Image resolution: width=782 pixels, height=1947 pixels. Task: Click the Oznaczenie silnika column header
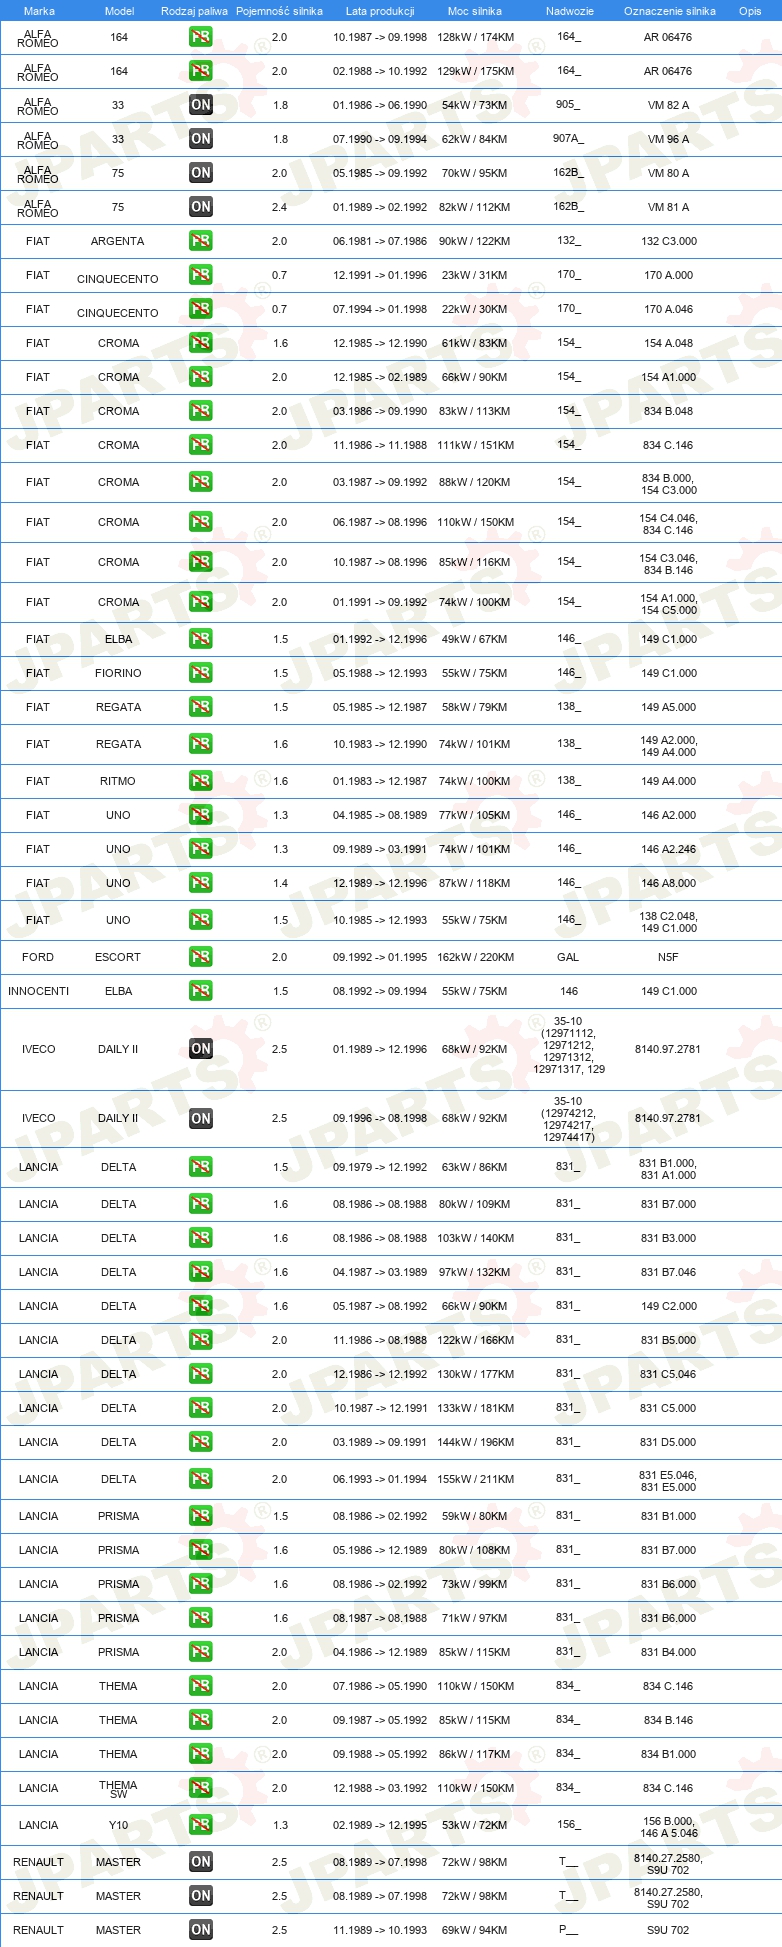click(x=670, y=11)
